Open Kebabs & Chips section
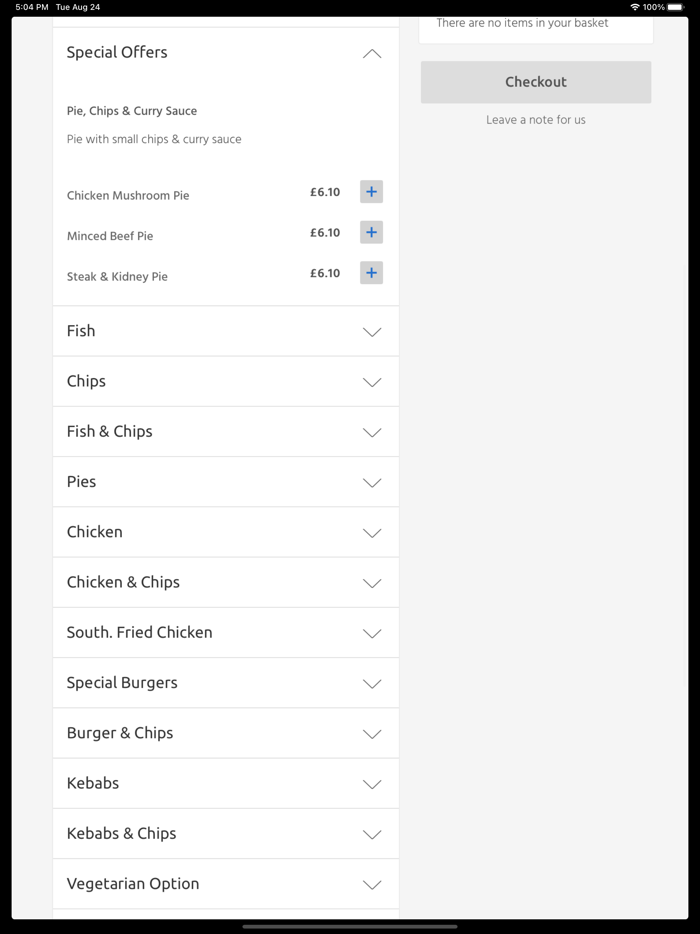This screenshot has height=934, width=700. click(371, 834)
